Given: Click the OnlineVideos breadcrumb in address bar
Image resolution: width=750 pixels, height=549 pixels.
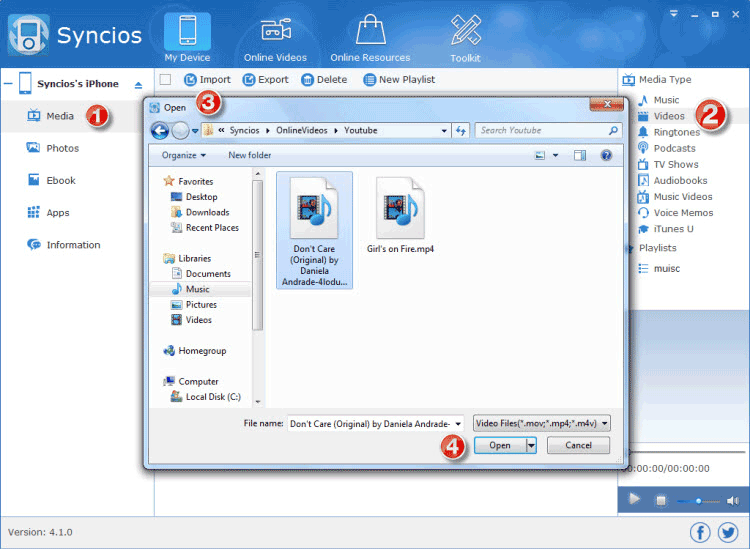Looking at the screenshot, I should [301, 130].
